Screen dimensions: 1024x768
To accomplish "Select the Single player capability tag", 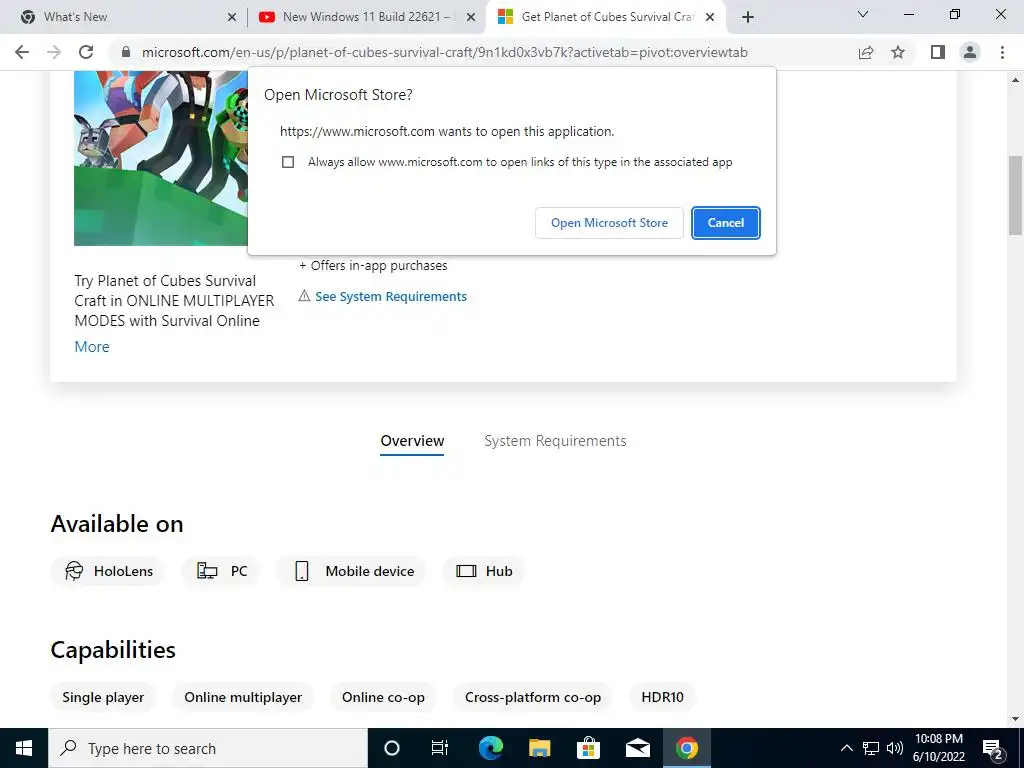I will (103, 697).
